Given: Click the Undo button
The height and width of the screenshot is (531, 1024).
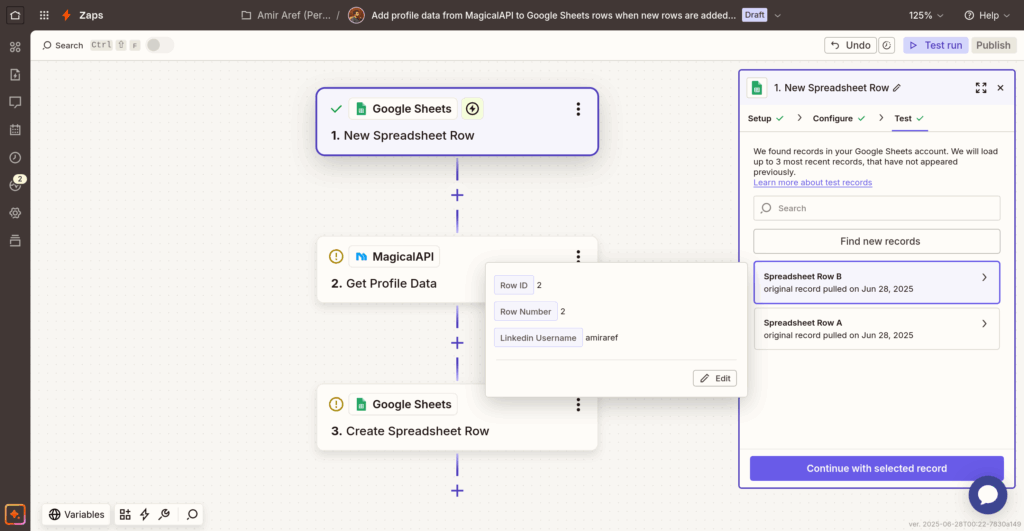Looking at the screenshot, I should click(x=850, y=45).
